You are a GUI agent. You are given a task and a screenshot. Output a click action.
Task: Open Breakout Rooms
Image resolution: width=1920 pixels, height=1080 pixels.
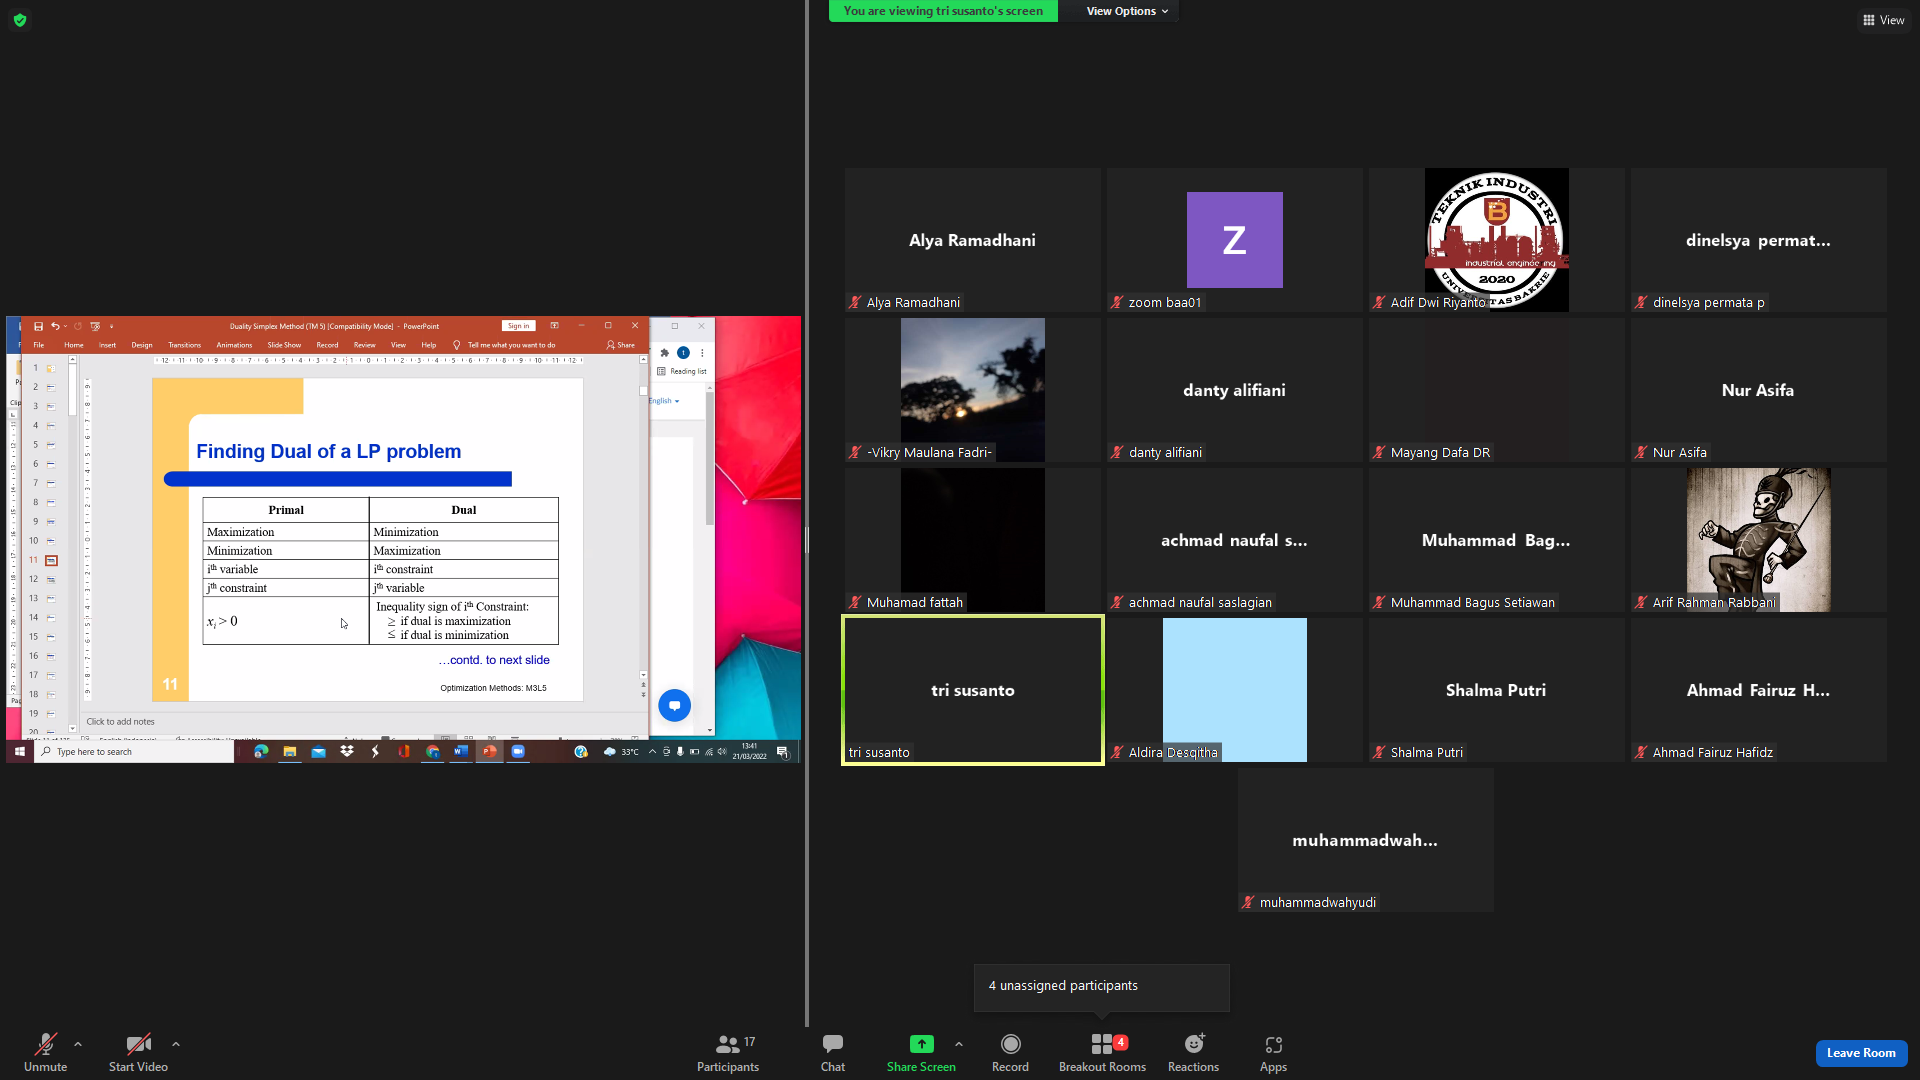click(x=1102, y=1052)
